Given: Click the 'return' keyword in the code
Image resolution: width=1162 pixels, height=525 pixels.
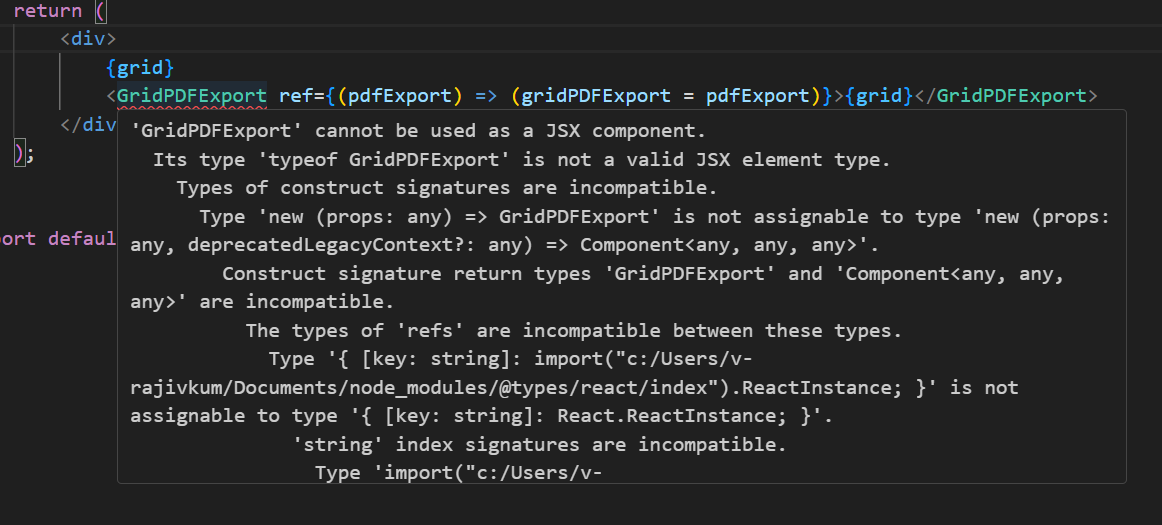Looking at the screenshot, I should (x=47, y=10).
